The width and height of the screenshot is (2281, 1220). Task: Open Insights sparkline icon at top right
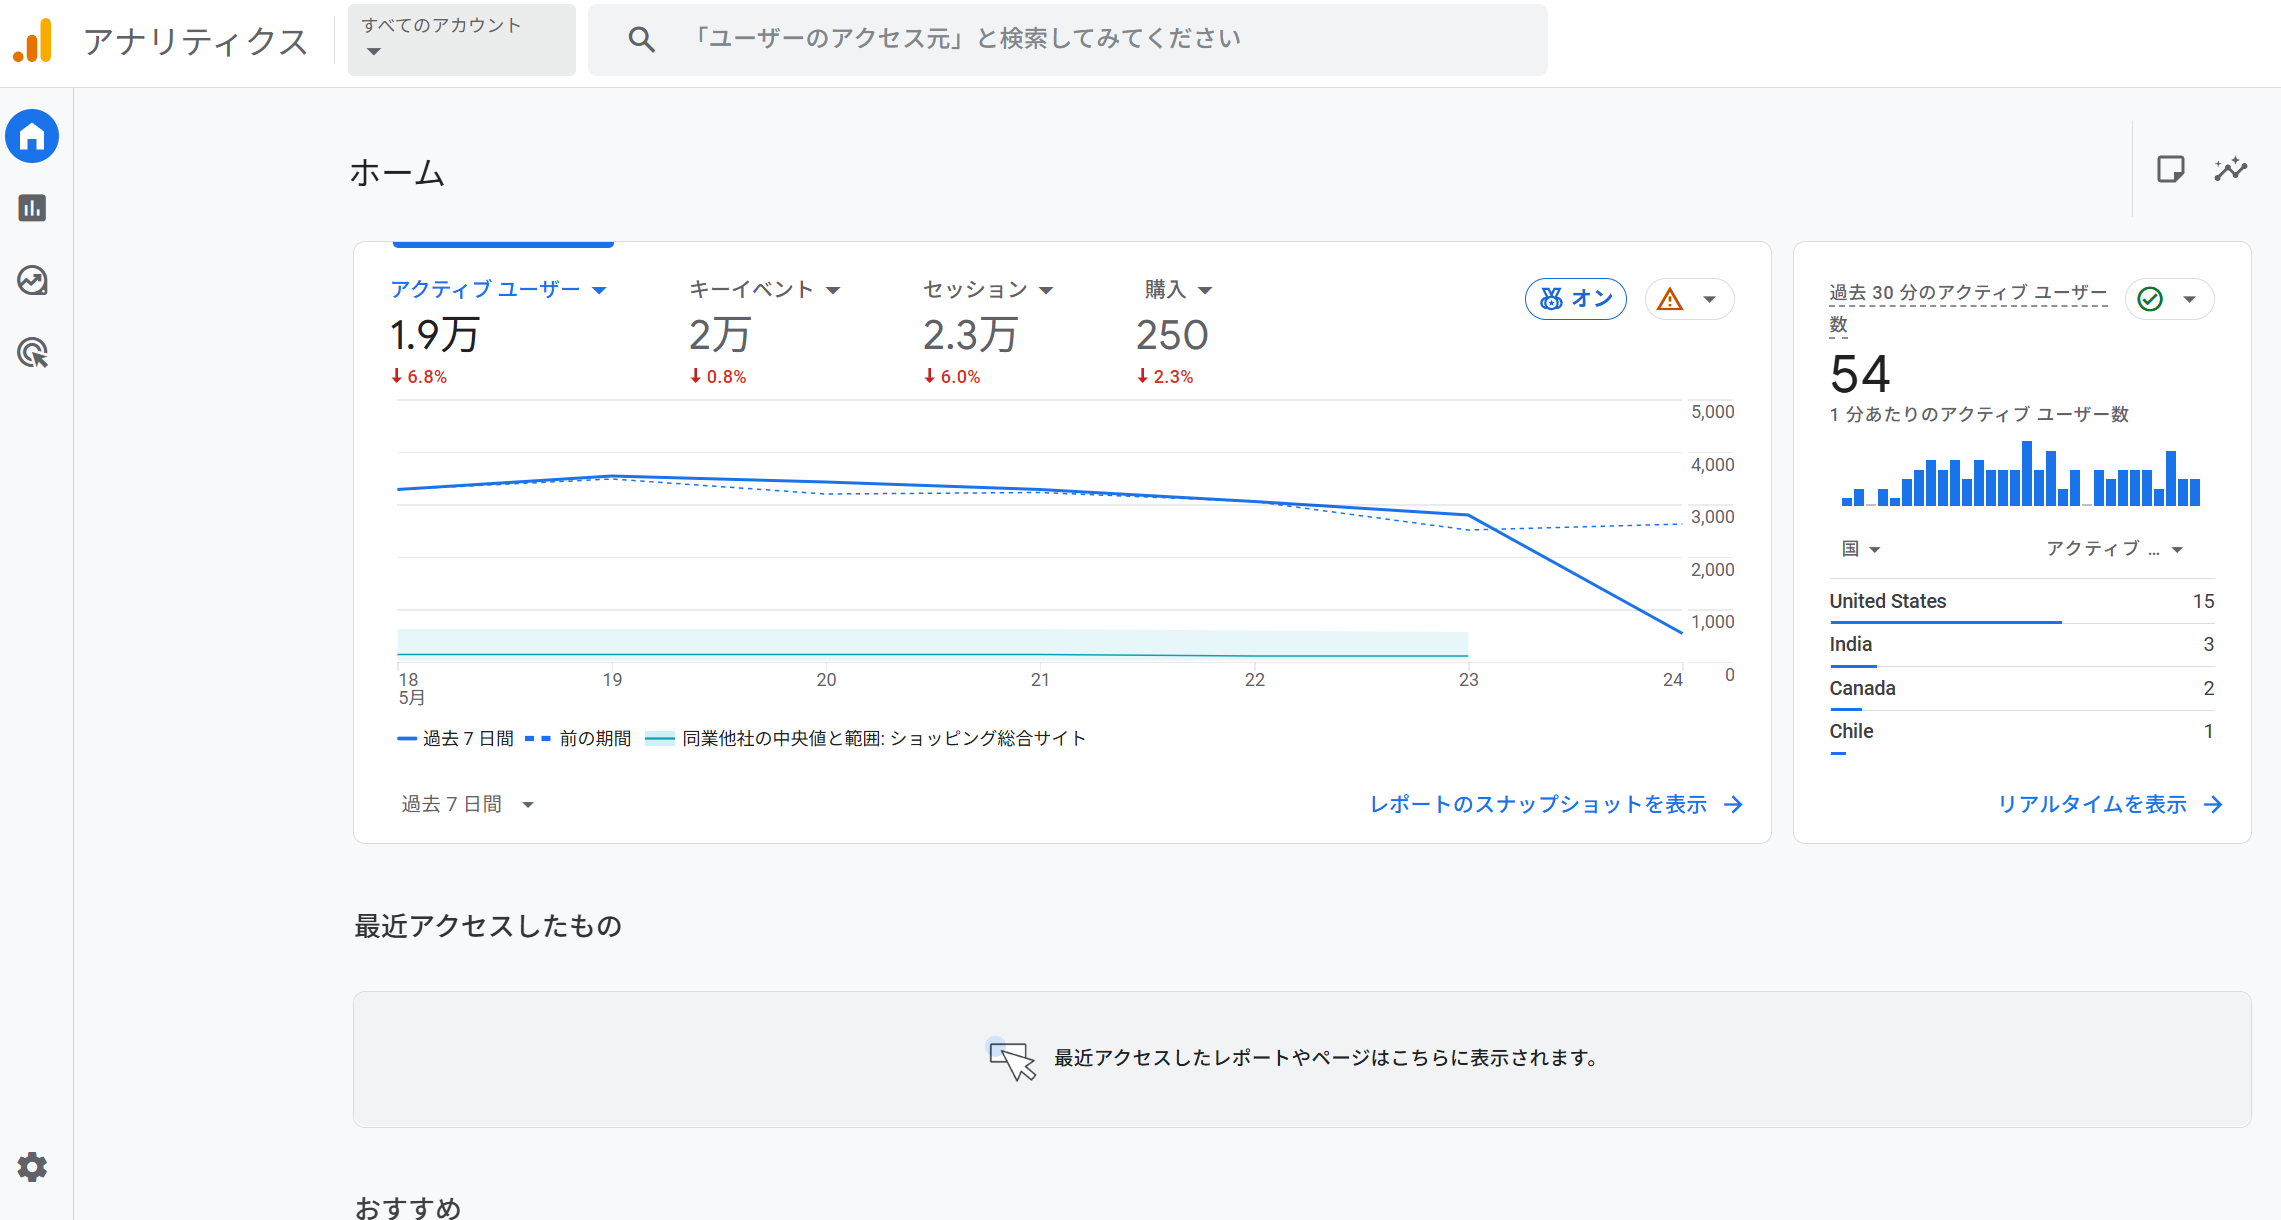click(2230, 169)
